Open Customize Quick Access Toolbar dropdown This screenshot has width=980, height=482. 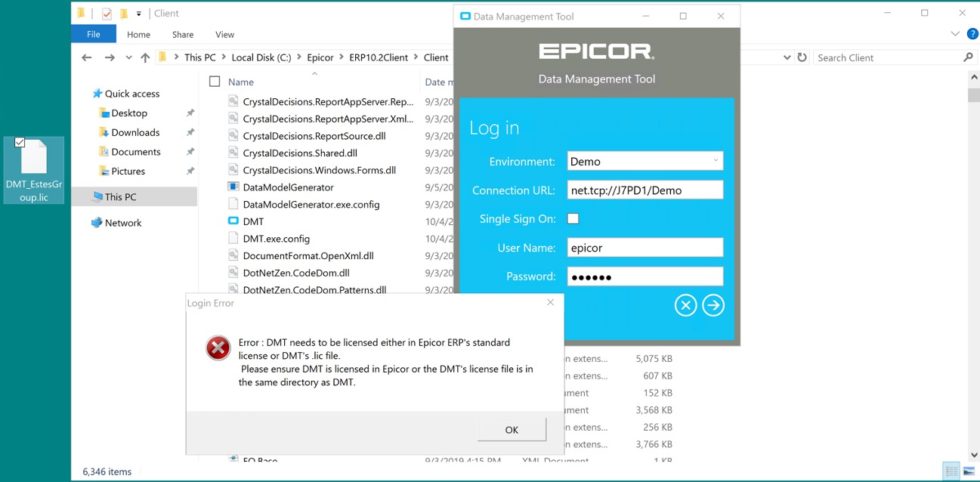coord(138,13)
